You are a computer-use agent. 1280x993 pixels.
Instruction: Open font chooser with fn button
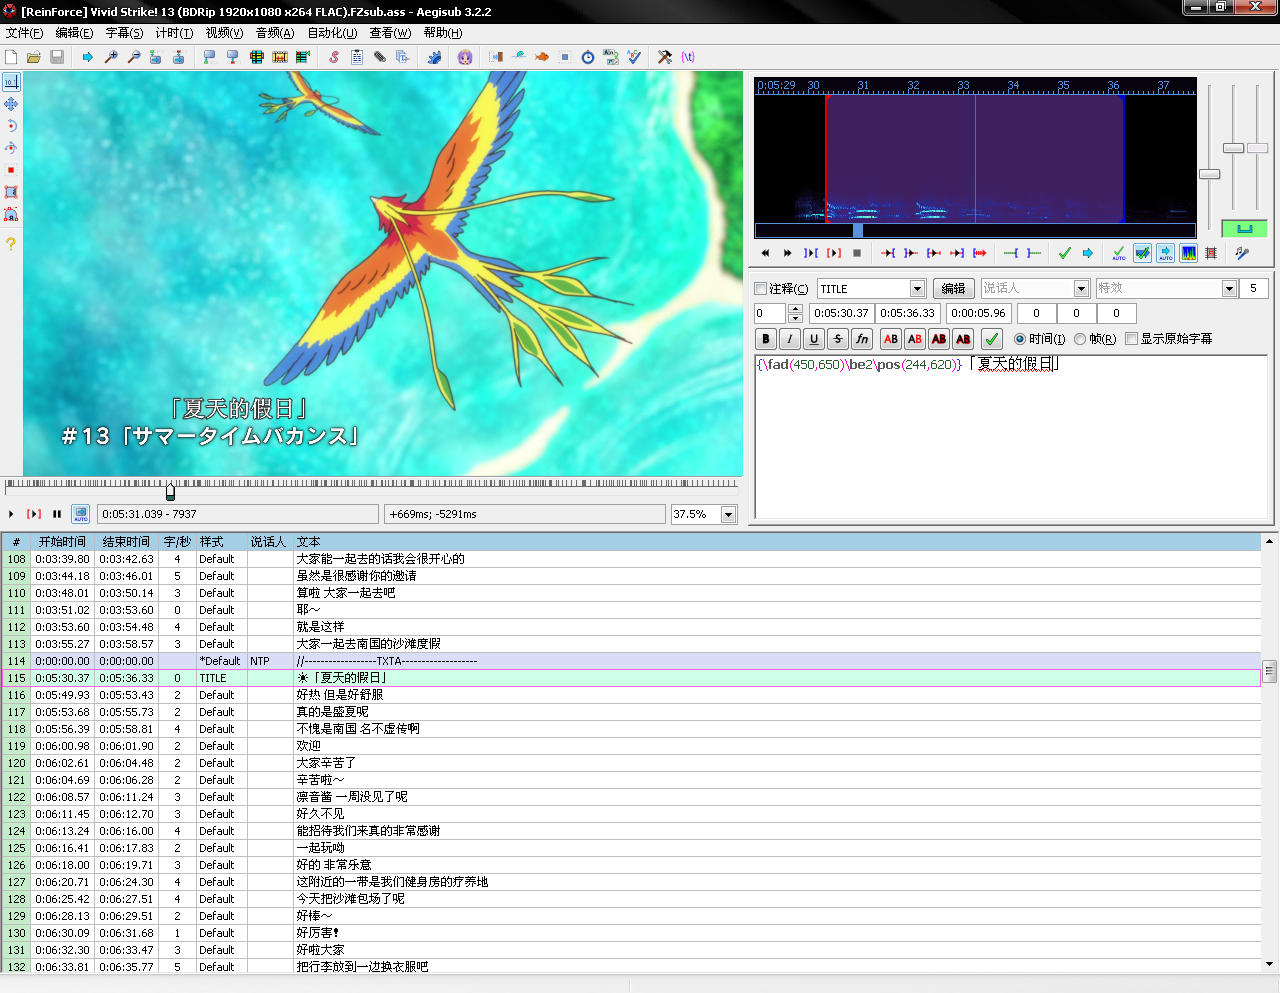[862, 339]
